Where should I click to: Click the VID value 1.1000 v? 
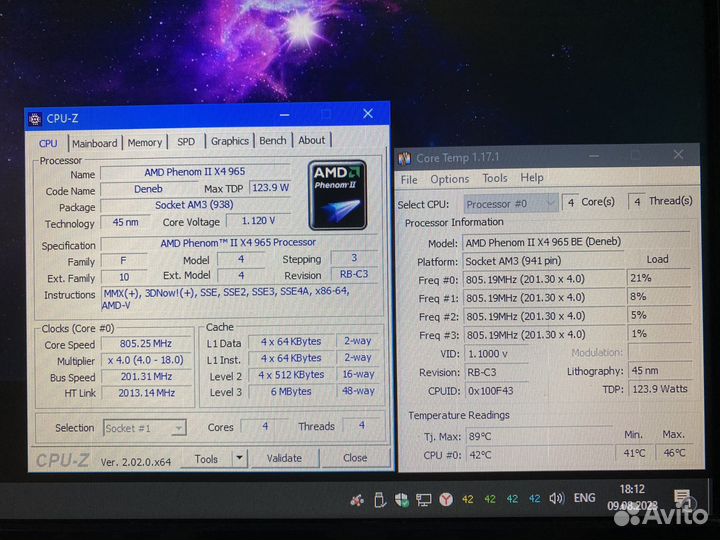click(x=495, y=354)
